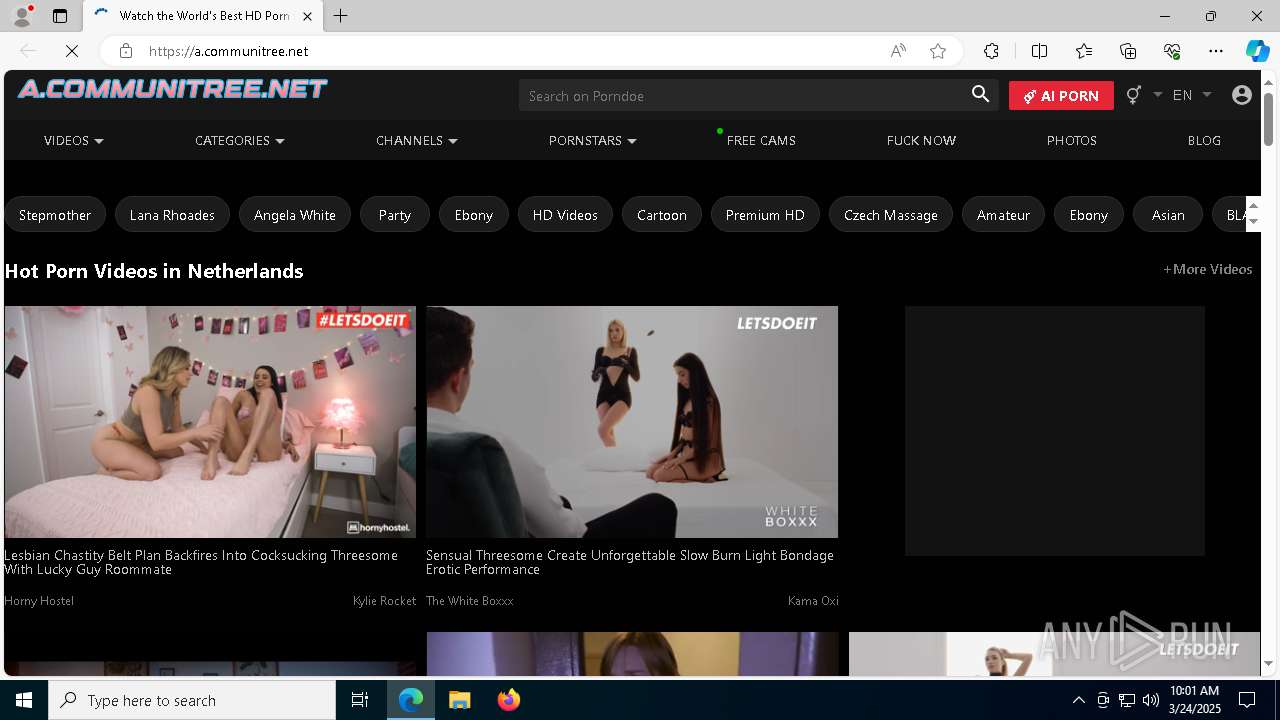
Task: Open the Copilot sidebar icon
Action: click(x=1257, y=51)
